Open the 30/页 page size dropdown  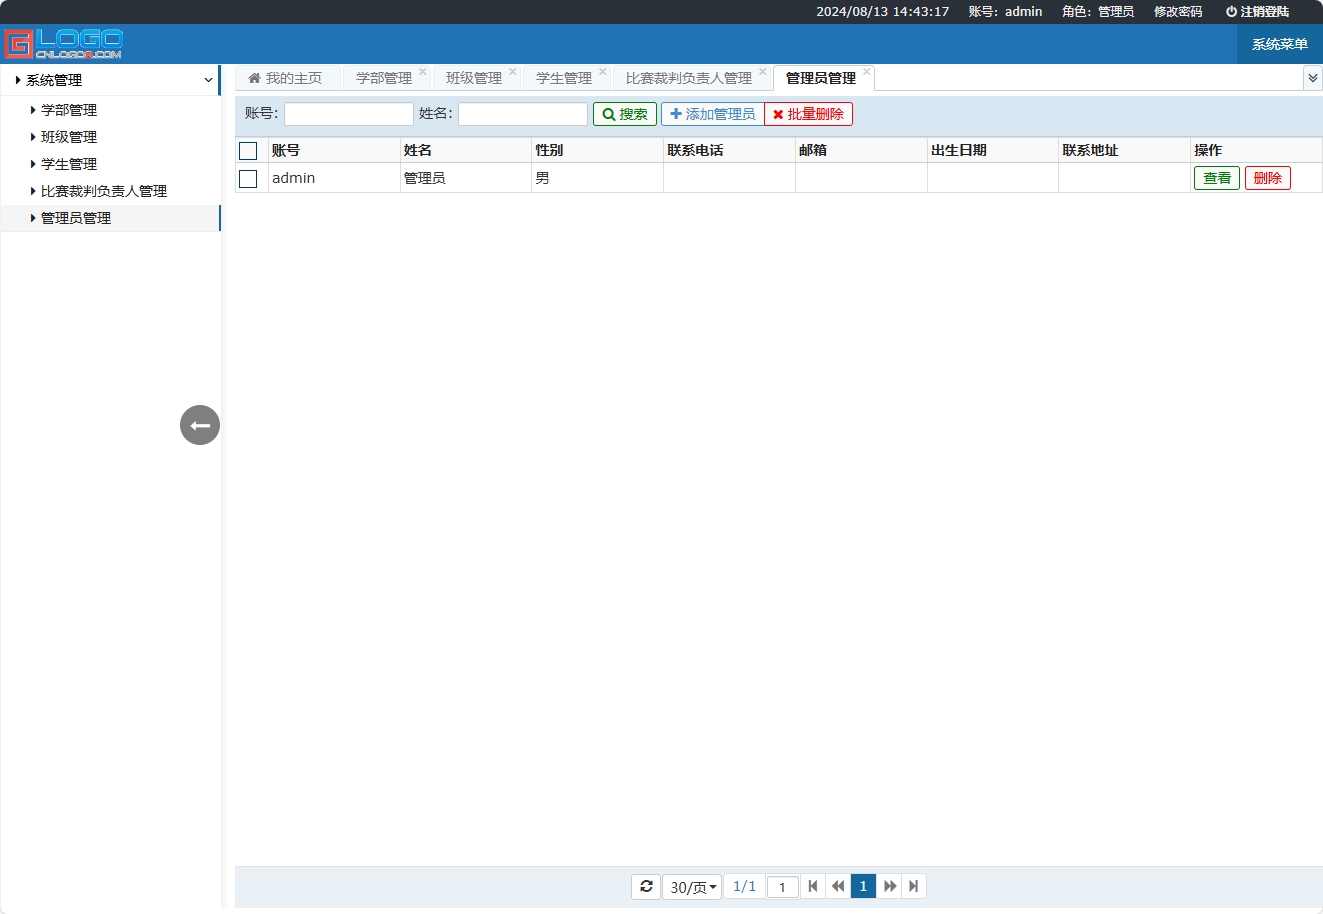pos(692,887)
